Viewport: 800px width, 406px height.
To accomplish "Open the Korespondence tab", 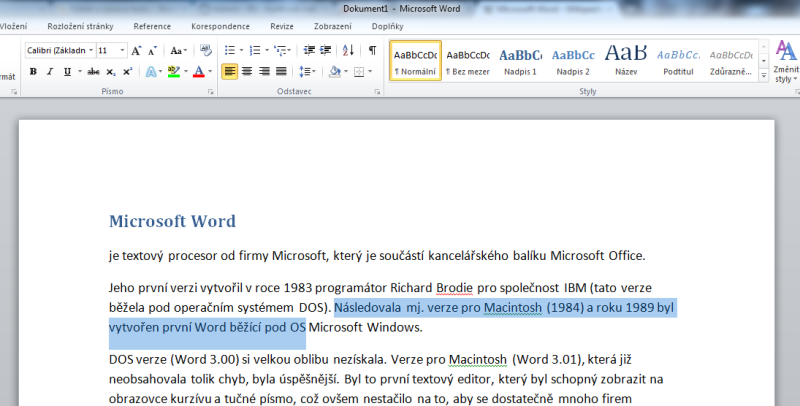I will click(x=220, y=26).
